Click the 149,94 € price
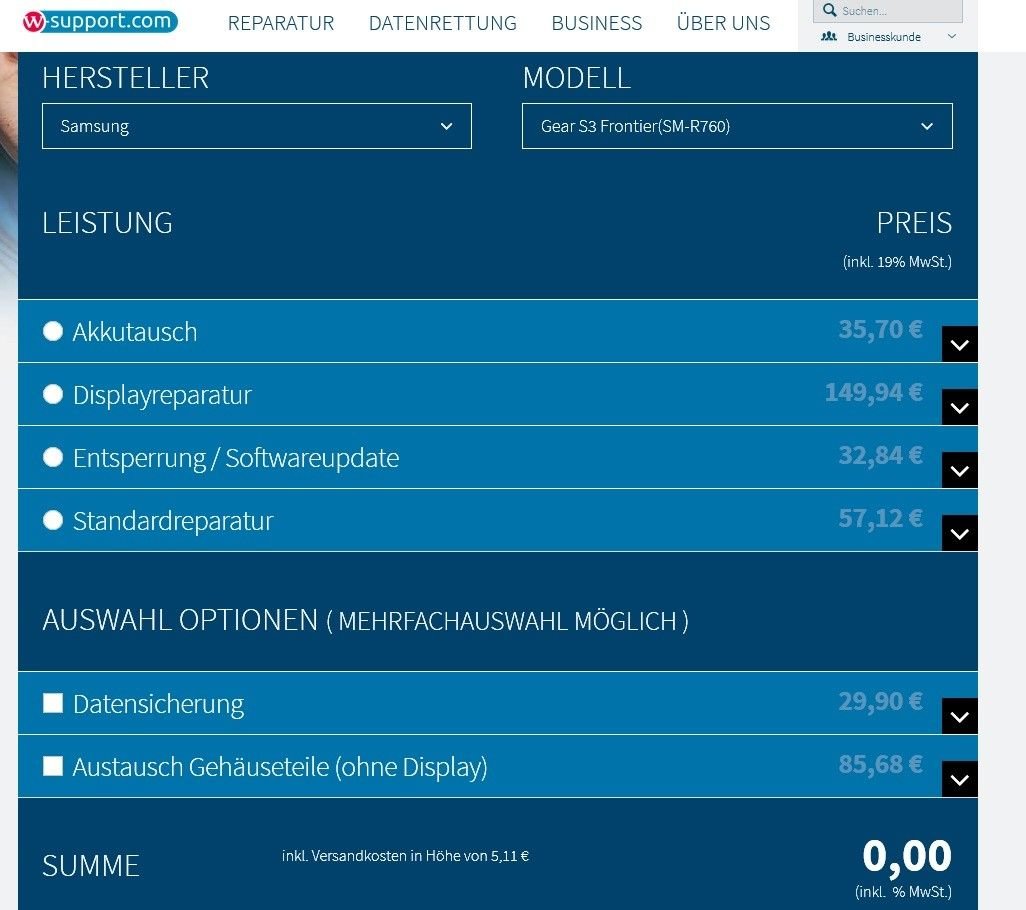Image resolution: width=1026 pixels, height=910 pixels. point(874,392)
